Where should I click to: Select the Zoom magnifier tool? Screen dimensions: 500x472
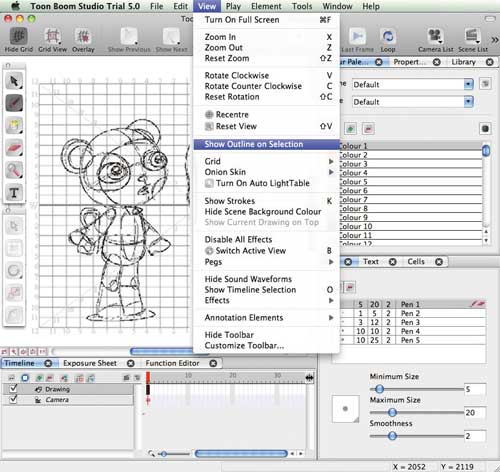pyautogui.click(x=14, y=170)
